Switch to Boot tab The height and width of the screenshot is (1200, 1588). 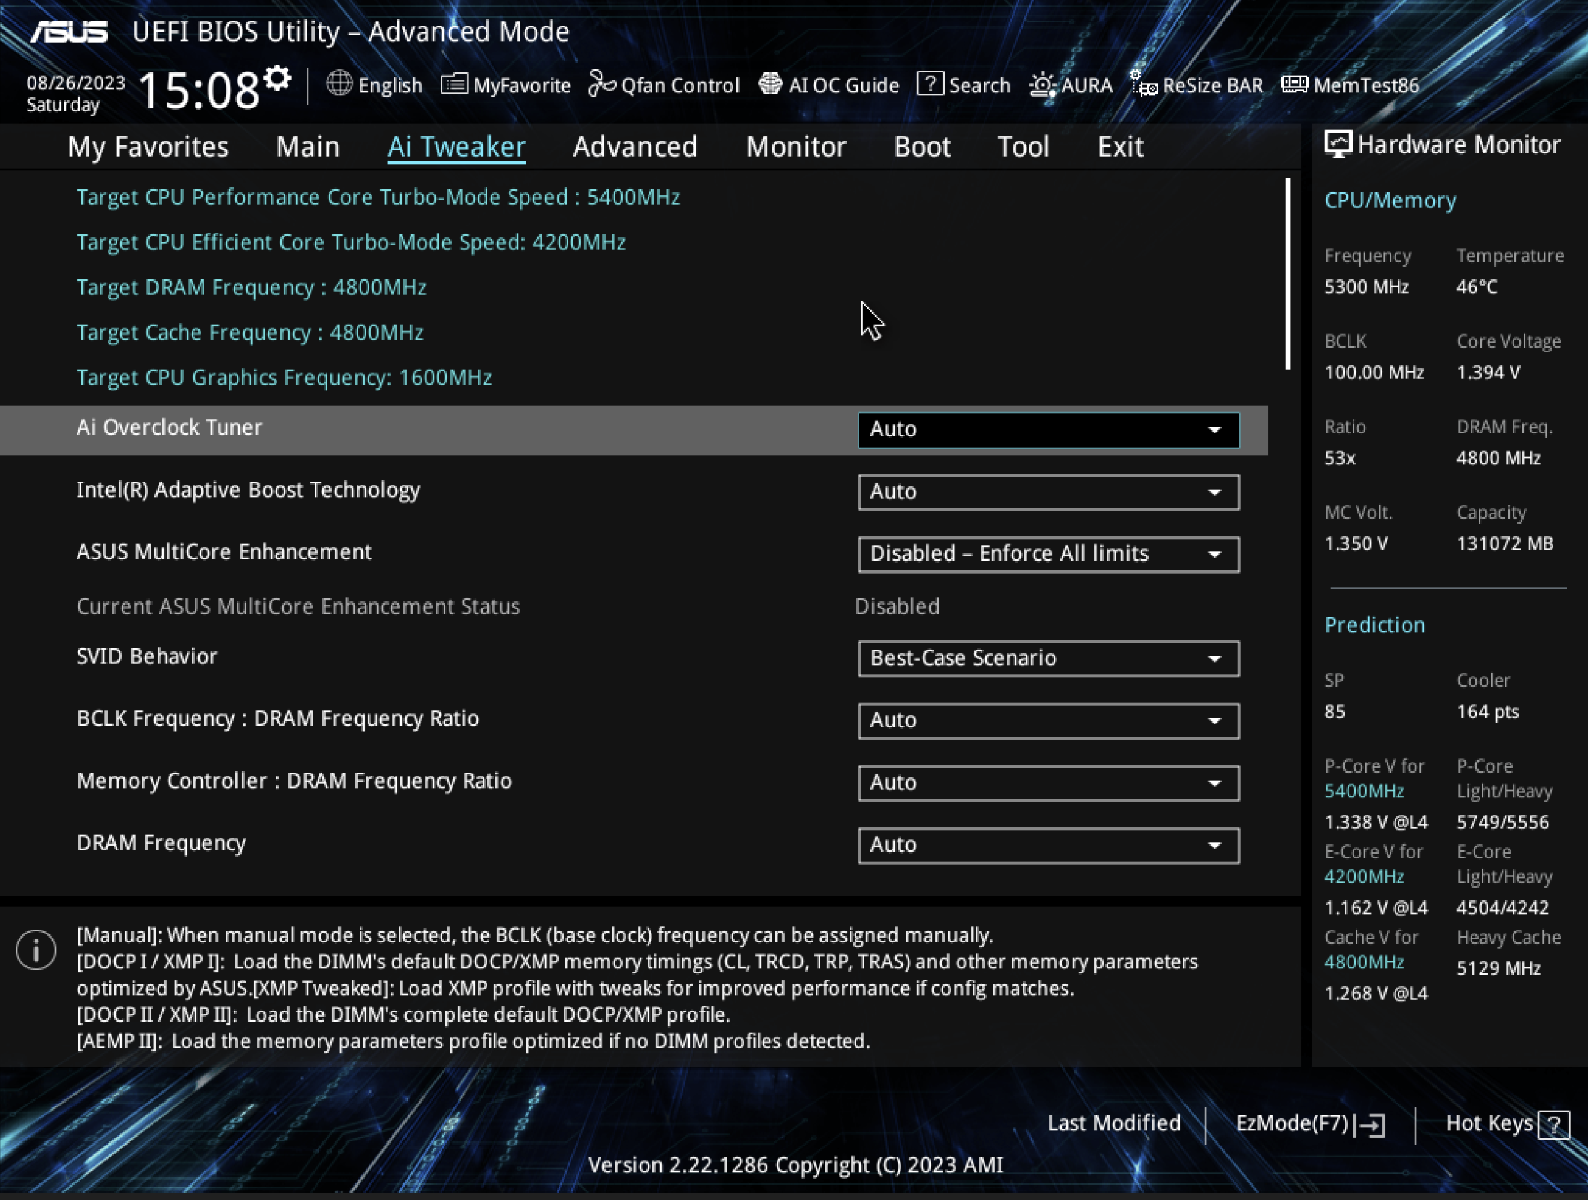point(922,147)
